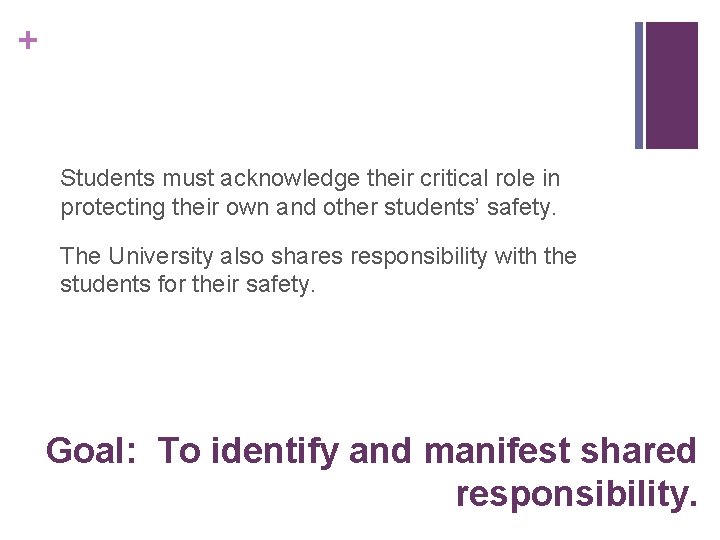
Task: Click the dark purple rectangle block
Action: coord(672,85)
